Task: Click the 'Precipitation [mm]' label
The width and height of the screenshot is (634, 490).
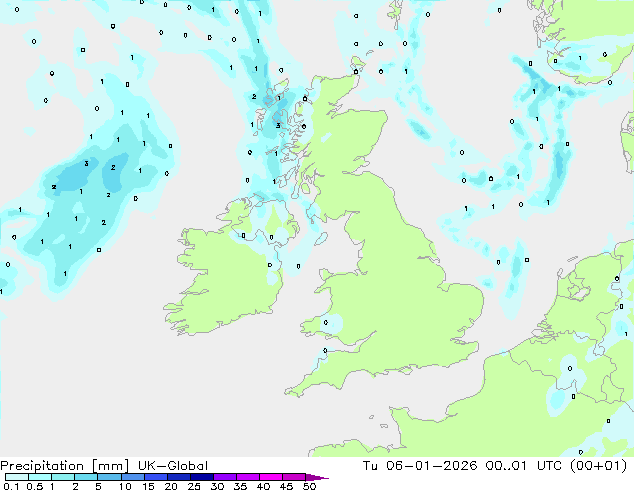Action: 65,466
